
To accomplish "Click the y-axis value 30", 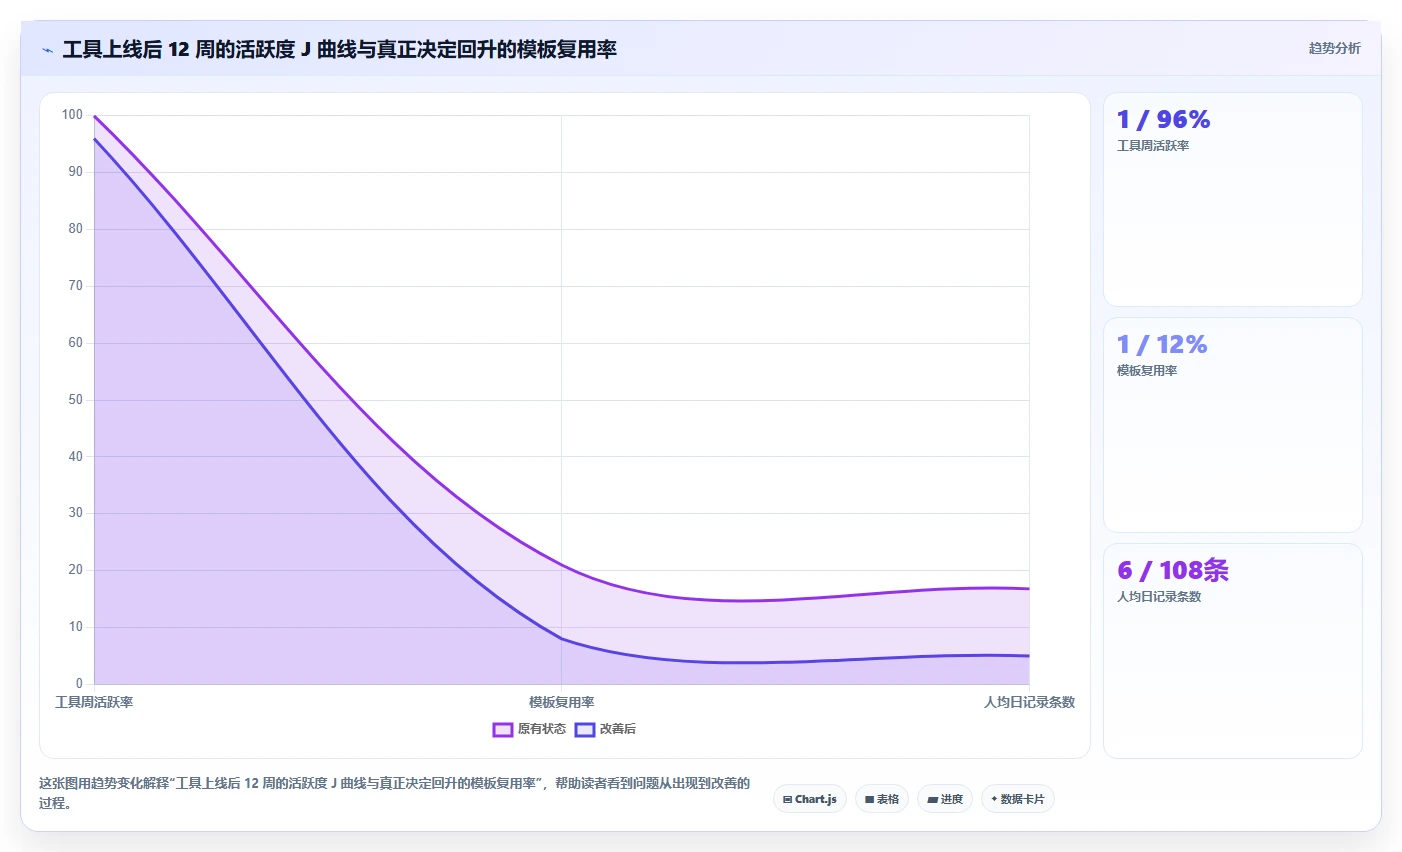I will [x=76, y=513].
